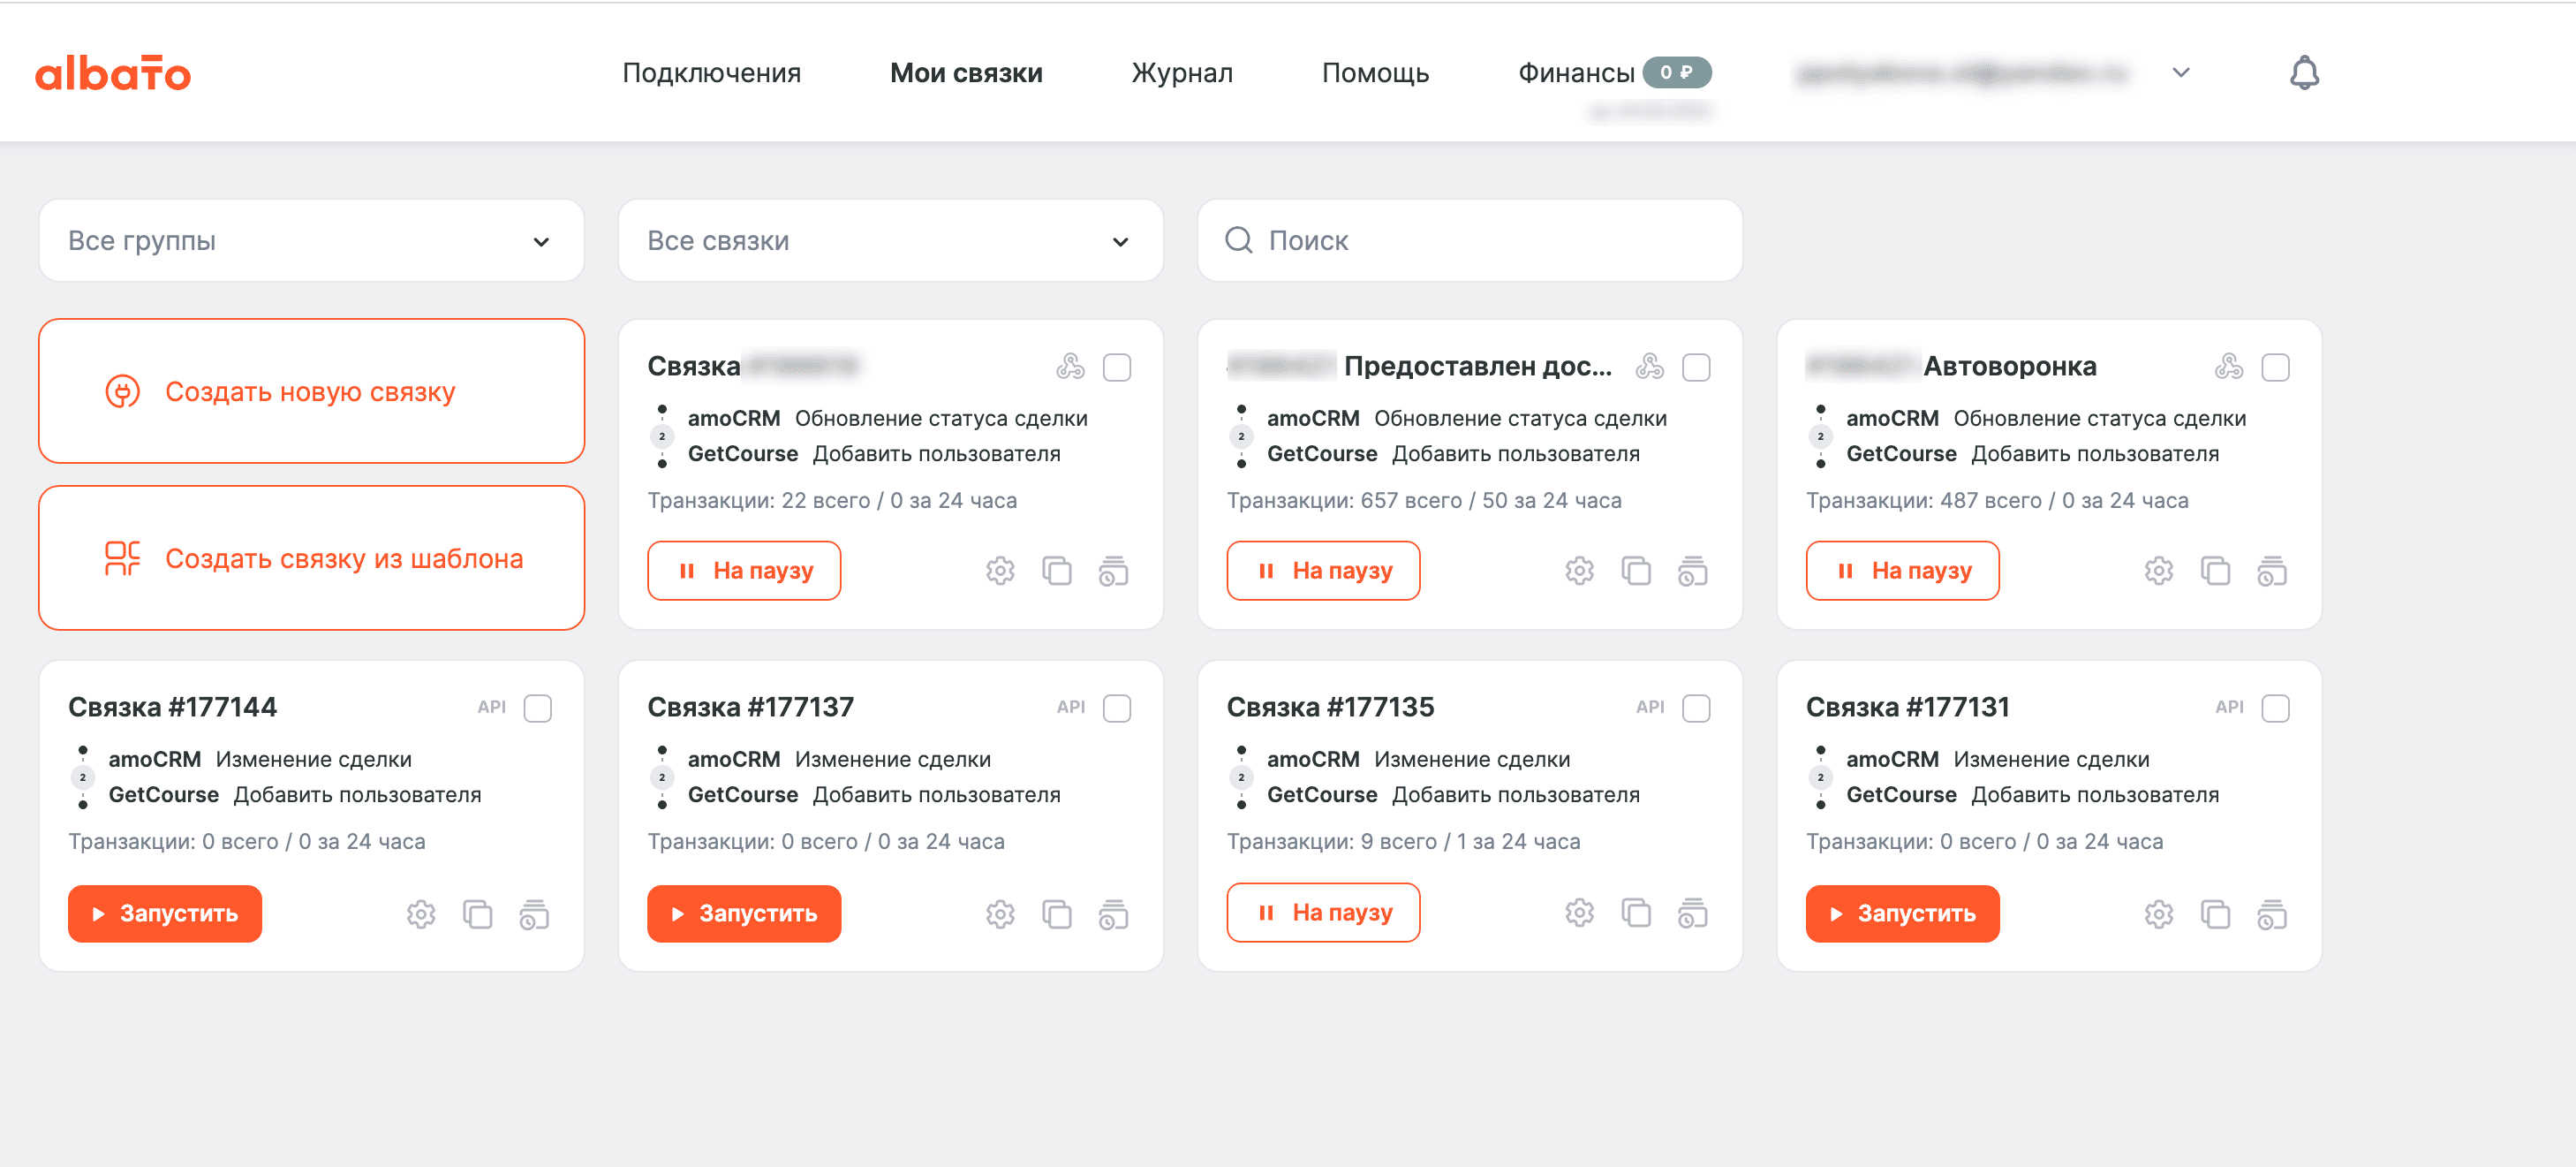This screenshot has width=2576, height=1167.
Task: Click the 0 ₽ balance badge
Action: click(1677, 72)
